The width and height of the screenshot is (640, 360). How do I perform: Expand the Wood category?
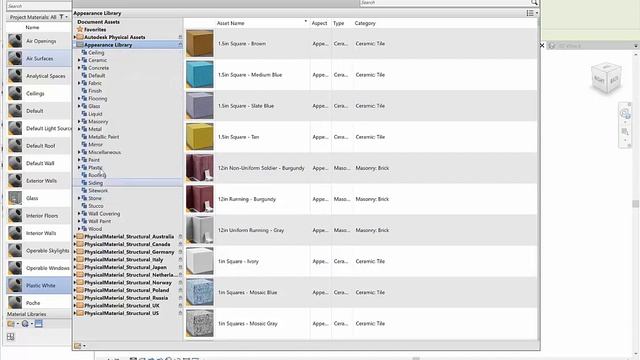coord(79,229)
